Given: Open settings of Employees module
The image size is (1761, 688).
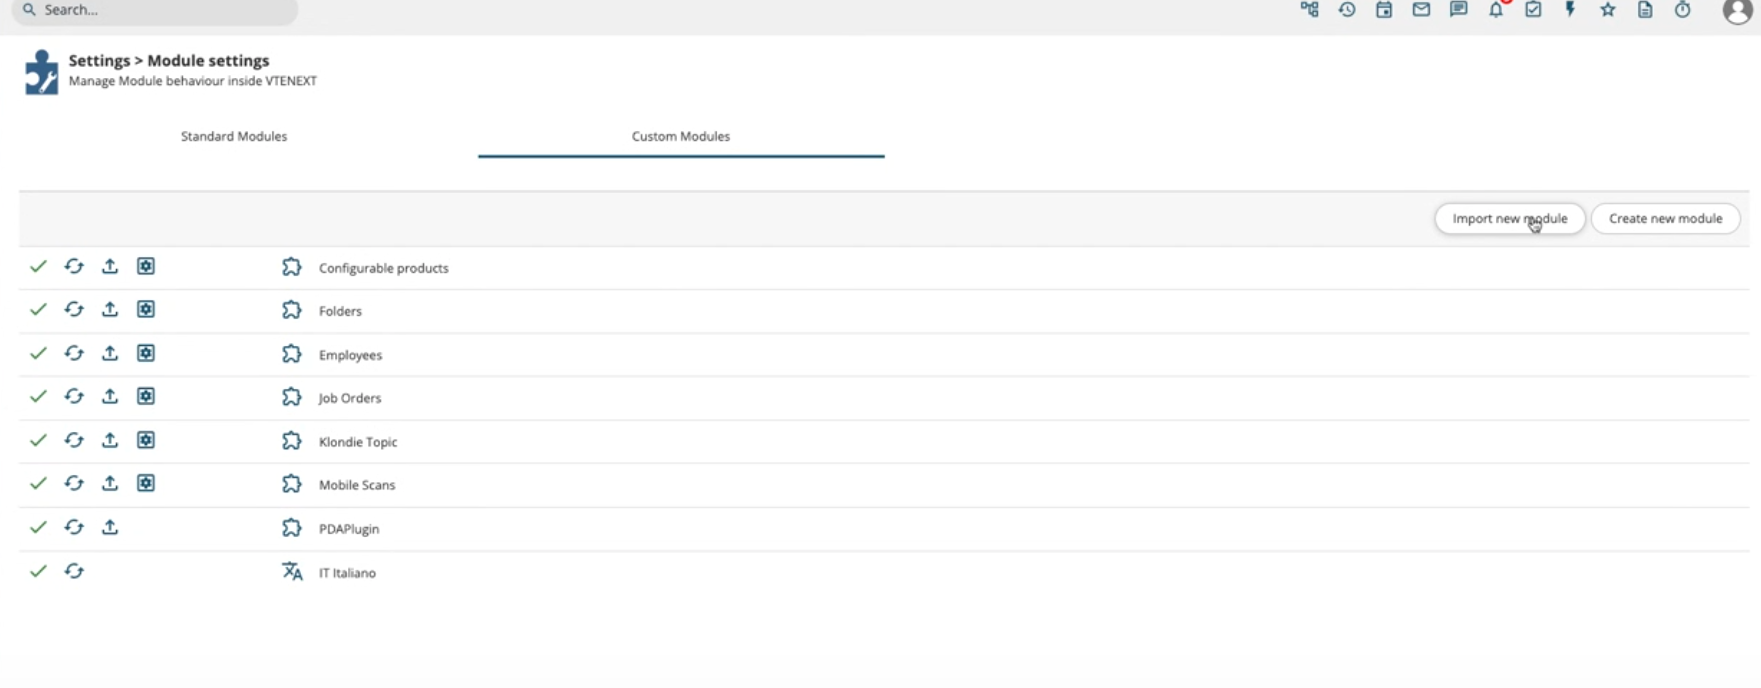Looking at the screenshot, I should click(146, 353).
